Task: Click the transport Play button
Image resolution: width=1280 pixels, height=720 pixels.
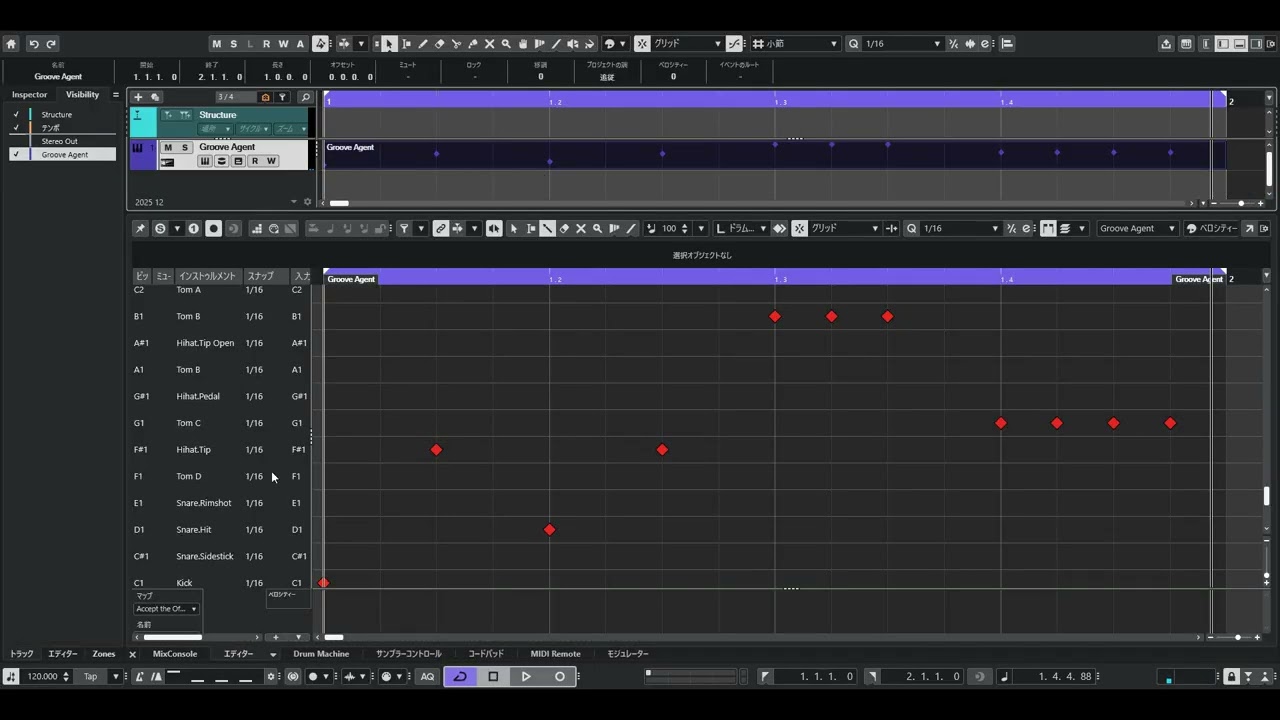Action: [526, 677]
